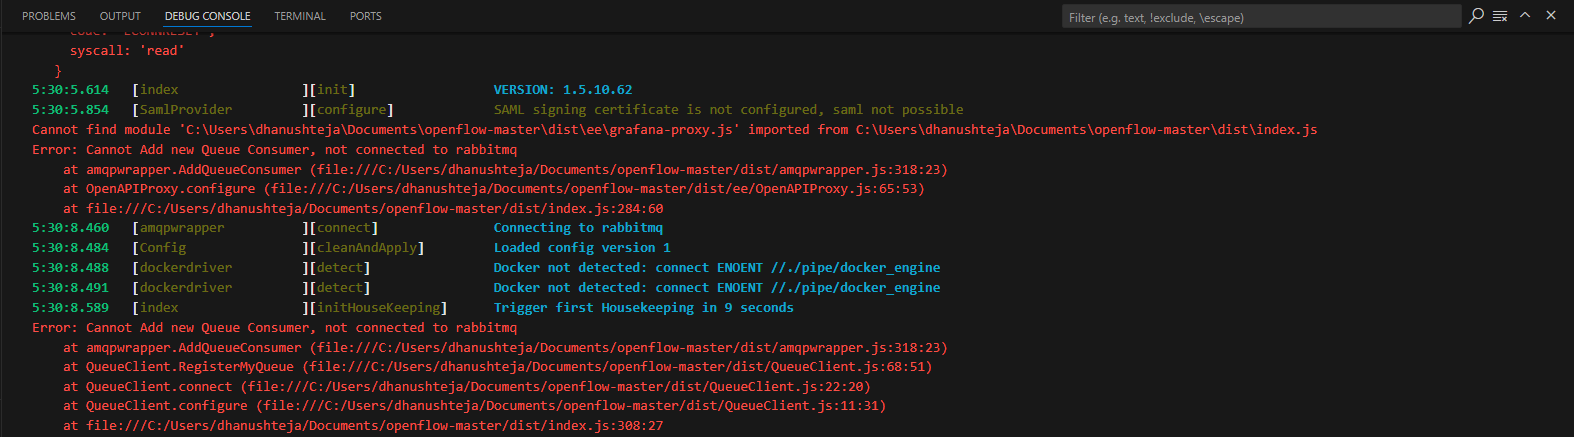Open the QueueClient.js:11:31 file link
Image resolution: width=1574 pixels, height=437 pixels.
coord(571,405)
